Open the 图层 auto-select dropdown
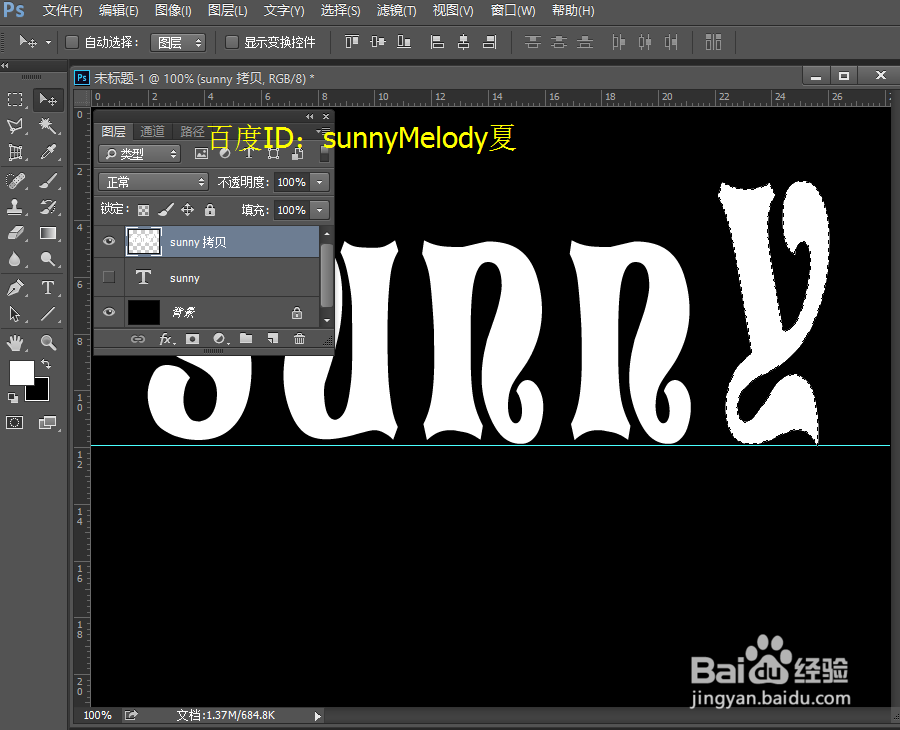Image resolution: width=900 pixels, height=730 pixels. pyautogui.click(x=178, y=42)
